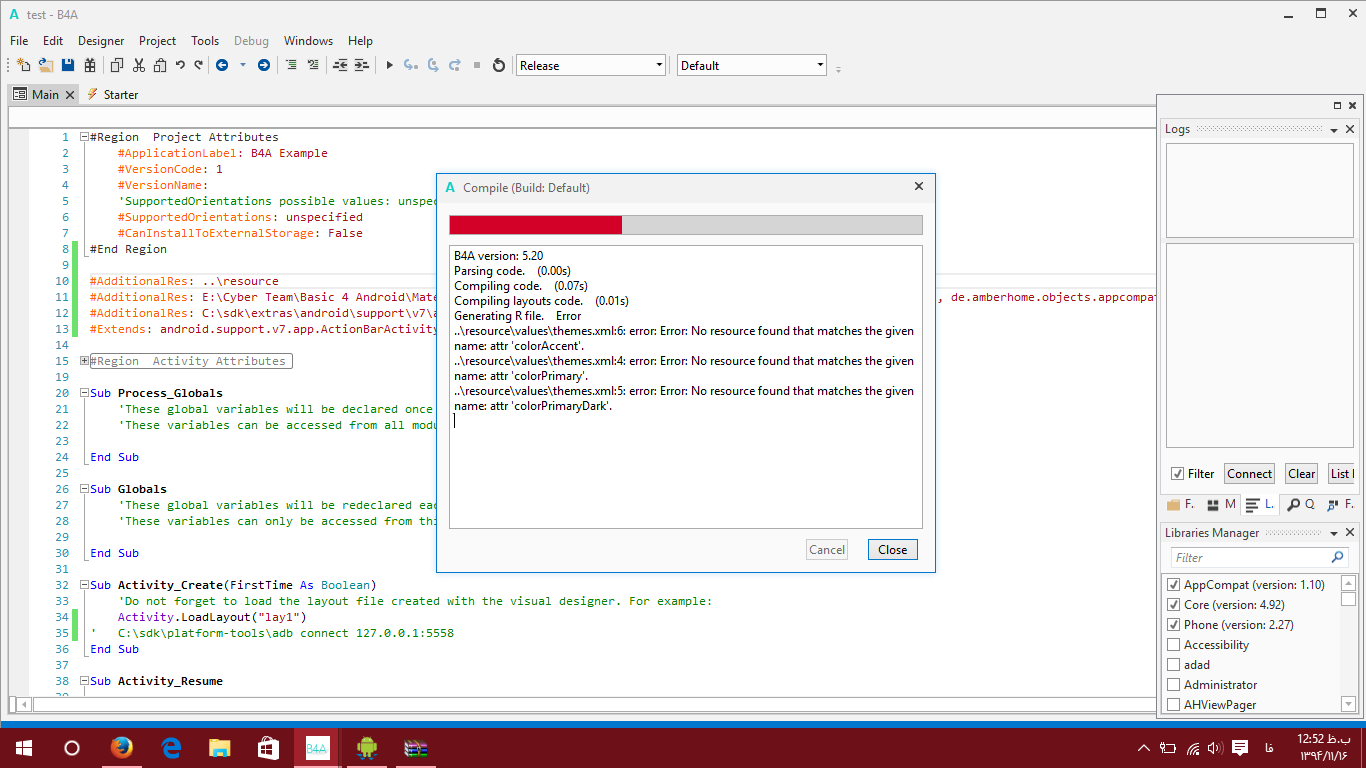Expand the Activity Attributes region

[x=85, y=361]
